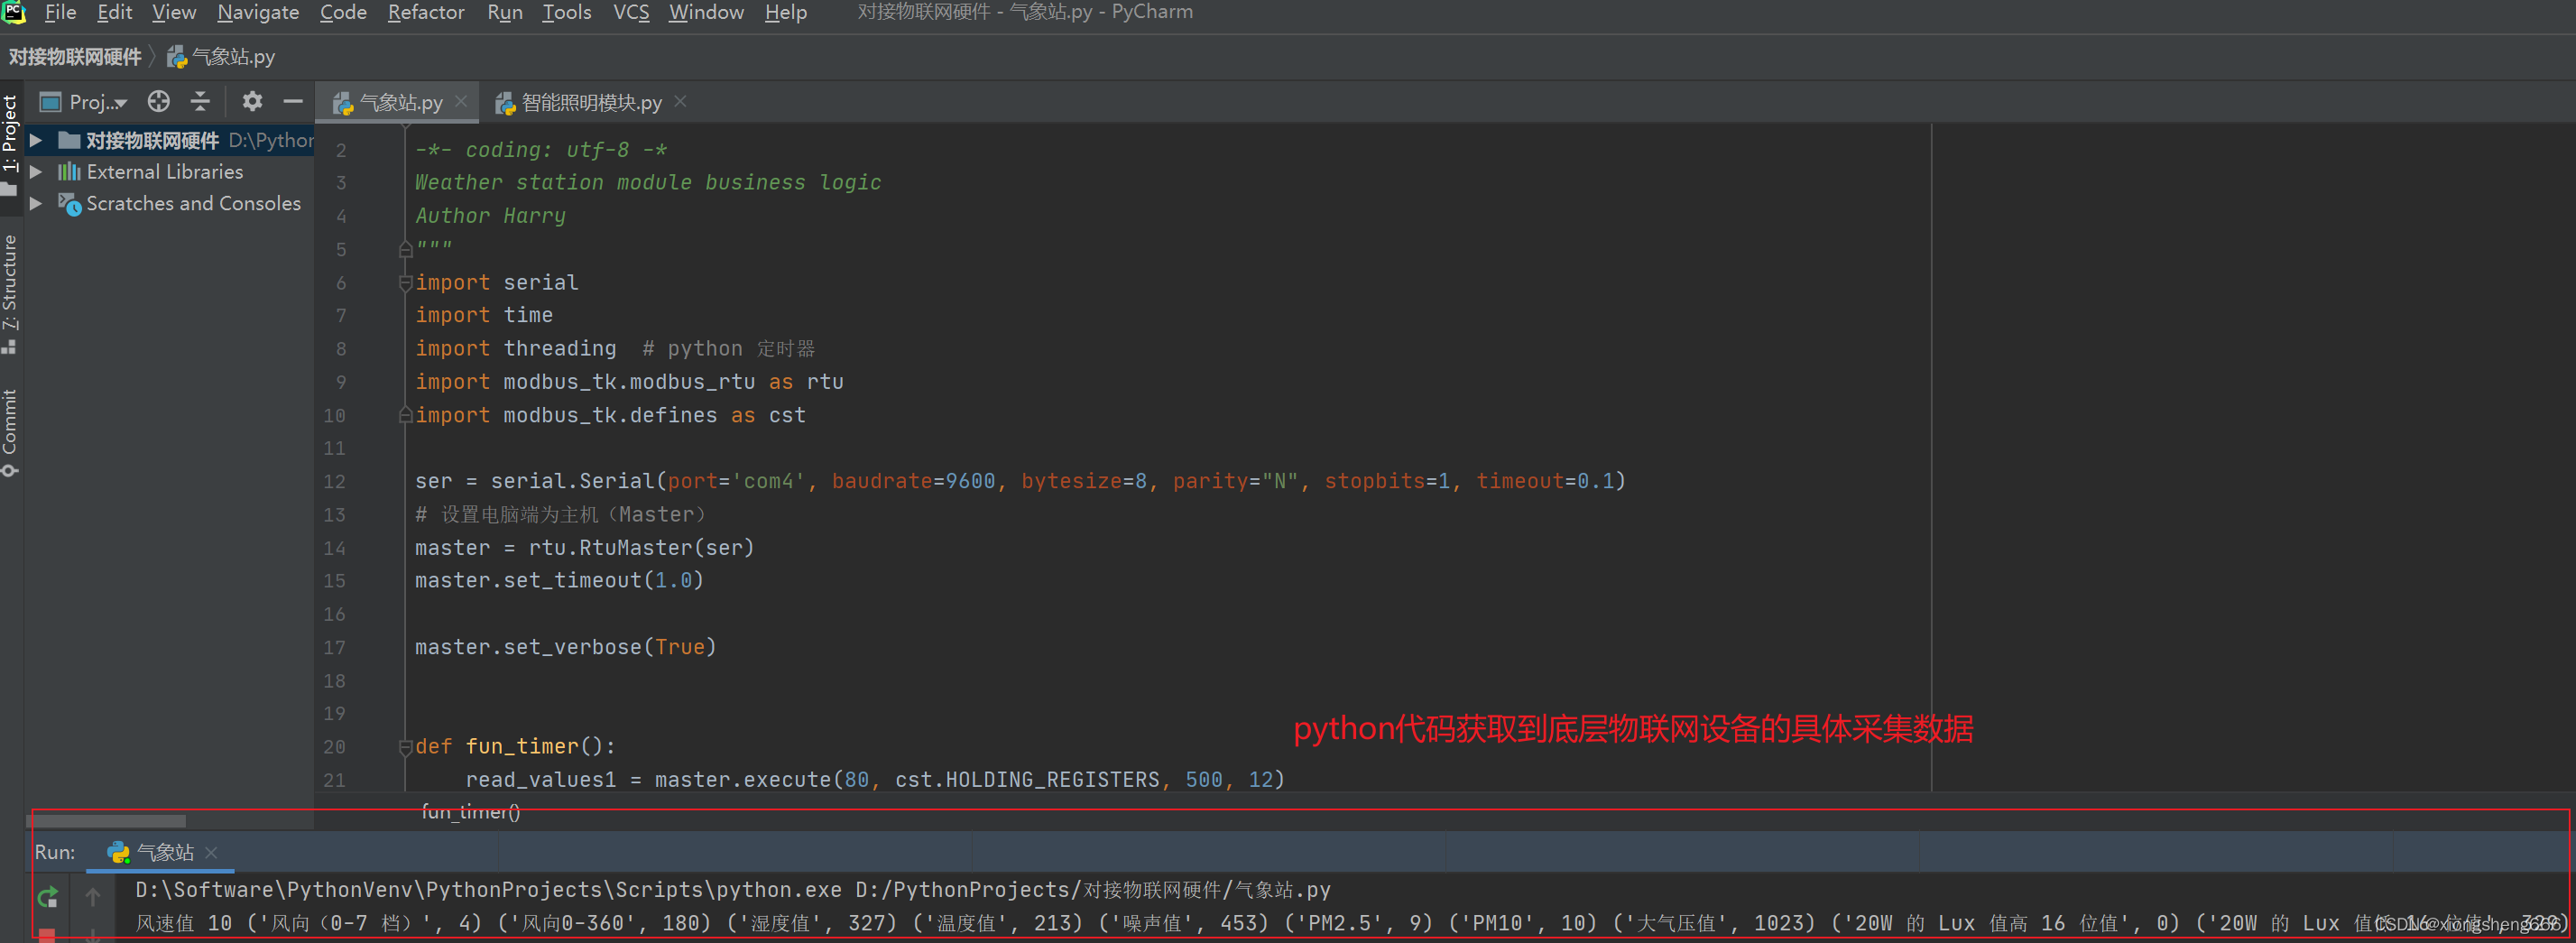Click the collapse all icon in Project panel
This screenshot has height=943, width=2576.
201,102
